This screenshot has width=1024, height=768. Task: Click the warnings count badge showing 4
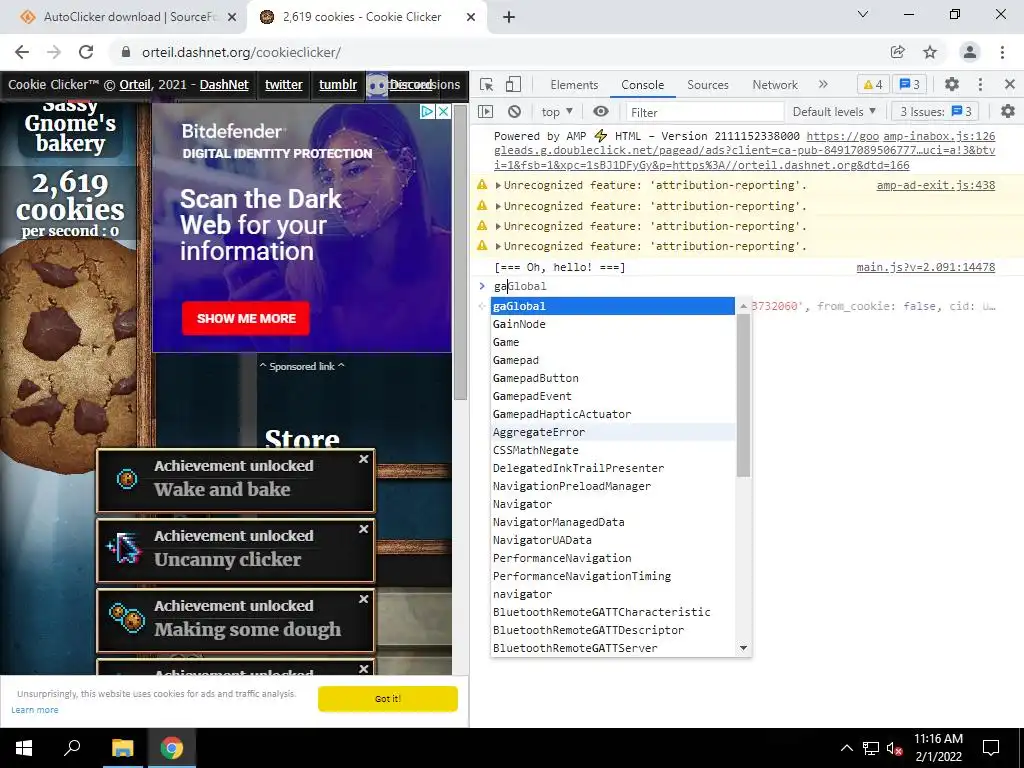tap(873, 84)
